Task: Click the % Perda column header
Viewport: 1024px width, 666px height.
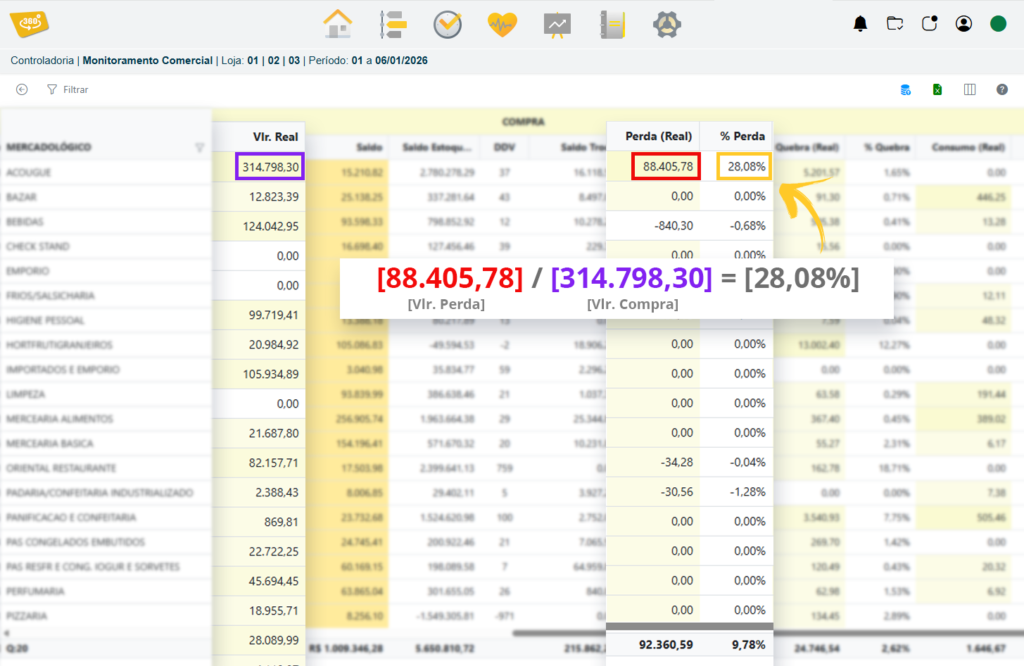Action: click(743, 136)
